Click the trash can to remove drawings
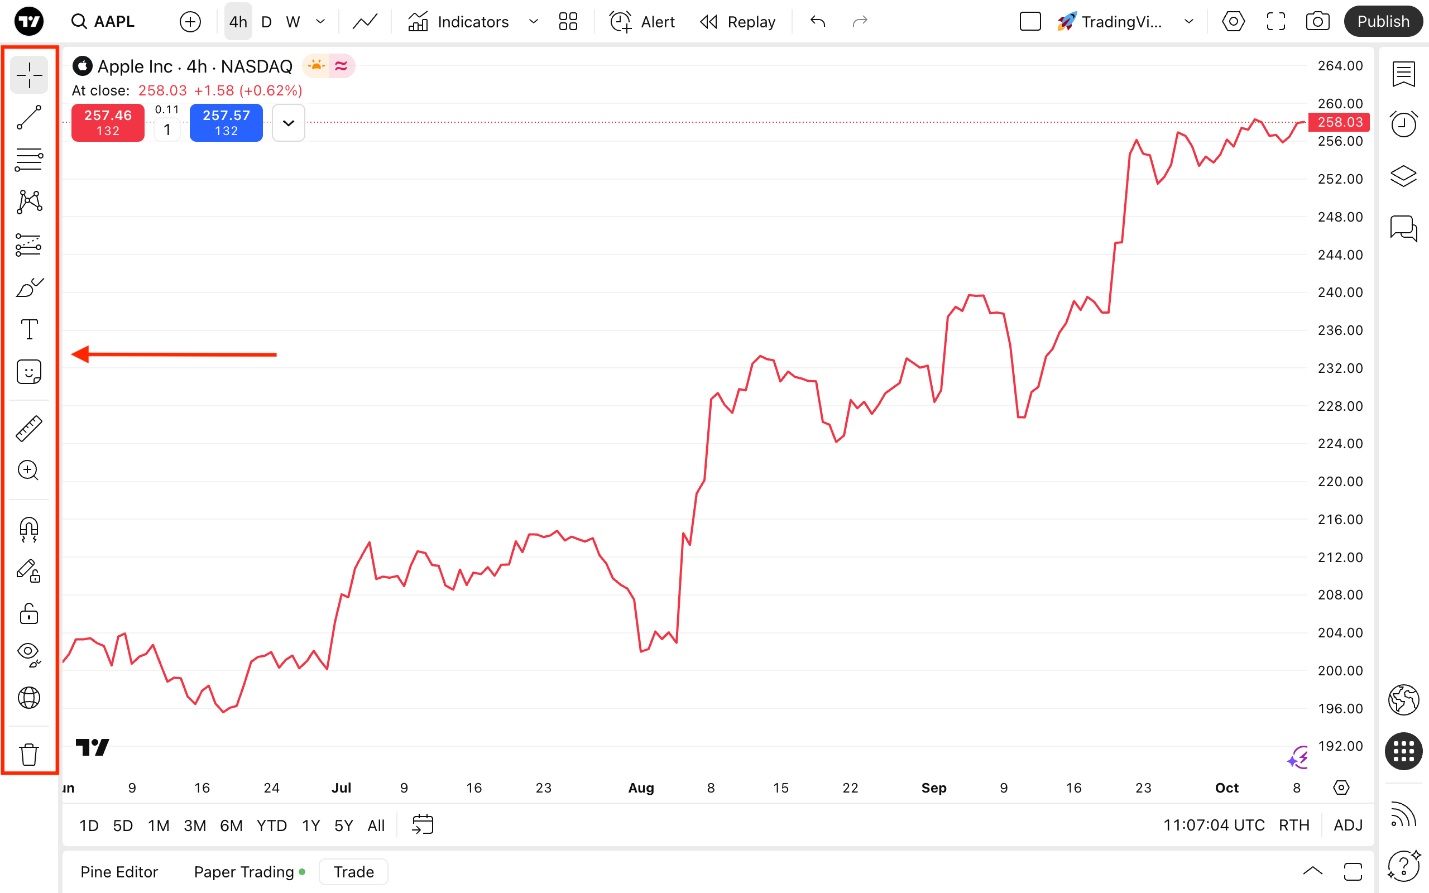 pos(29,755)
